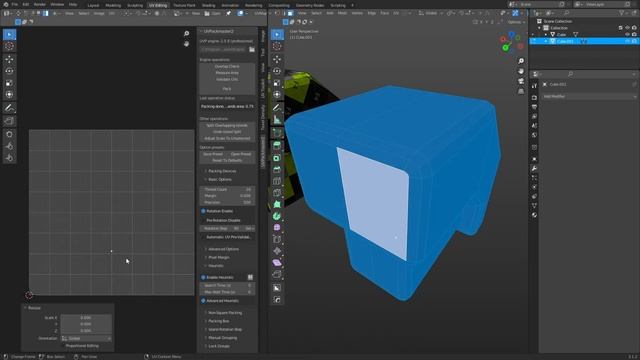This screenshot has width=640, height=360.
Task: Select the Loop Cut tool
Action: pyautogui.click(x=277, y=181)
